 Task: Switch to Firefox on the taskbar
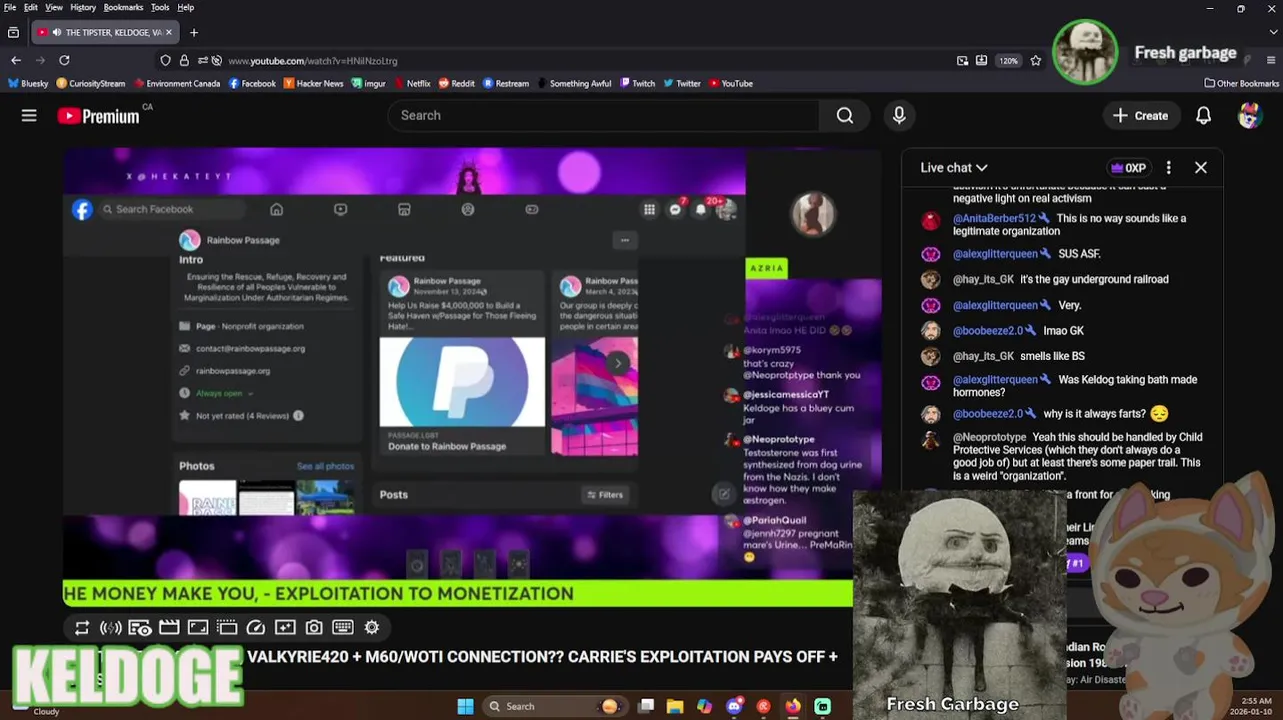793,706
